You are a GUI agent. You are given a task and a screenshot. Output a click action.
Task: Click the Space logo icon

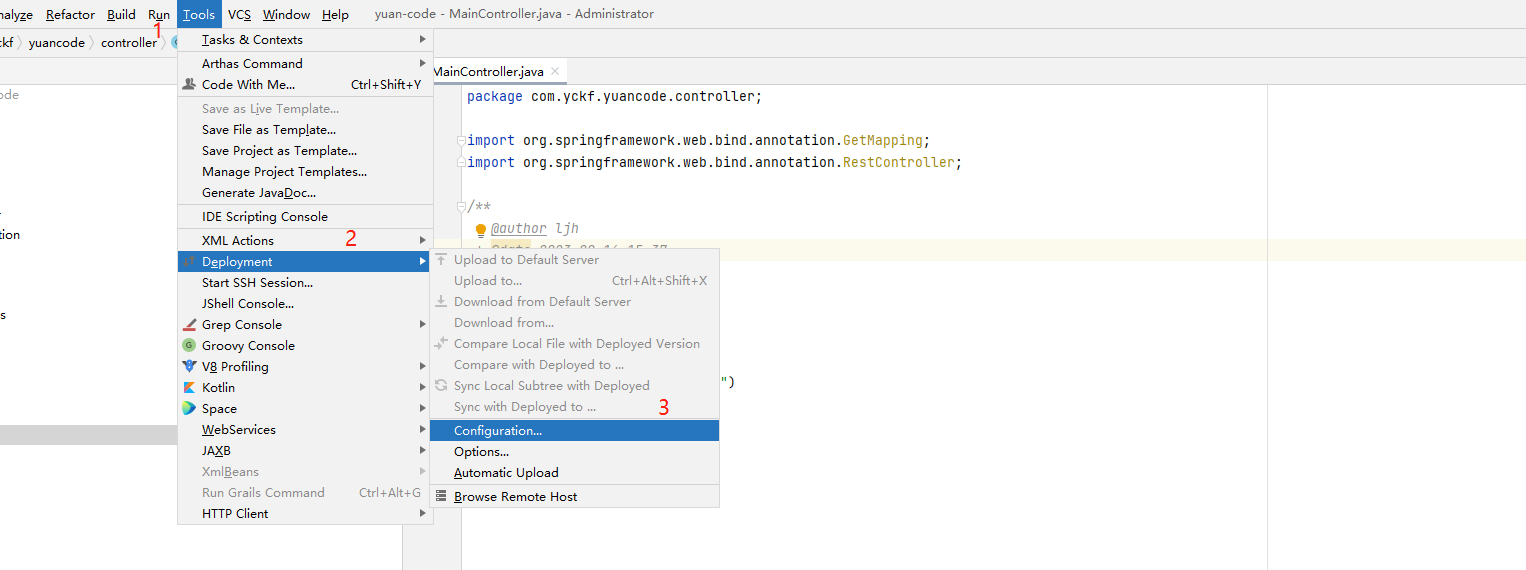click(x=189, y=409)
